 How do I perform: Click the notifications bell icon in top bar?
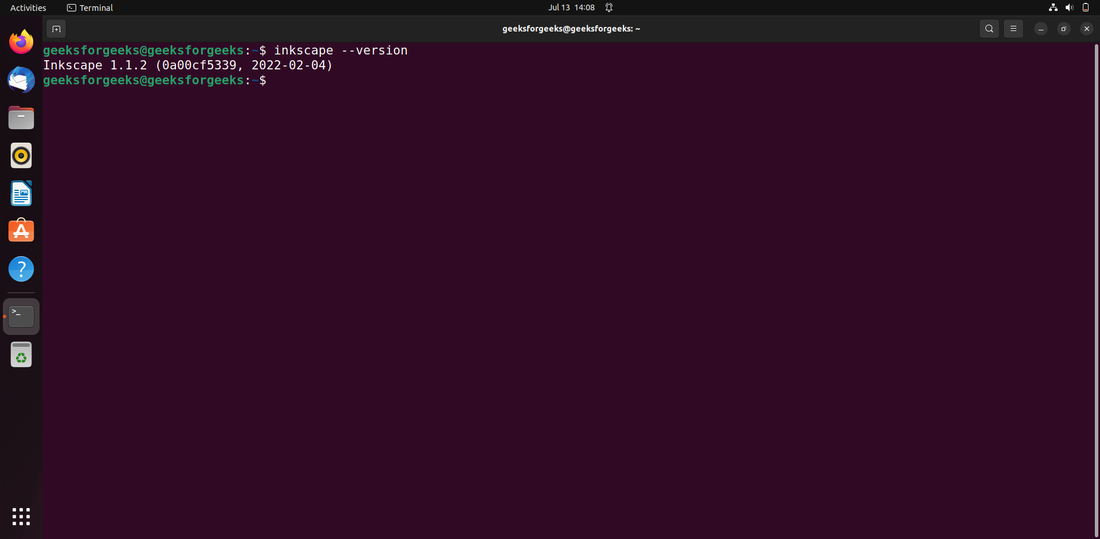(x=609, y=8)
